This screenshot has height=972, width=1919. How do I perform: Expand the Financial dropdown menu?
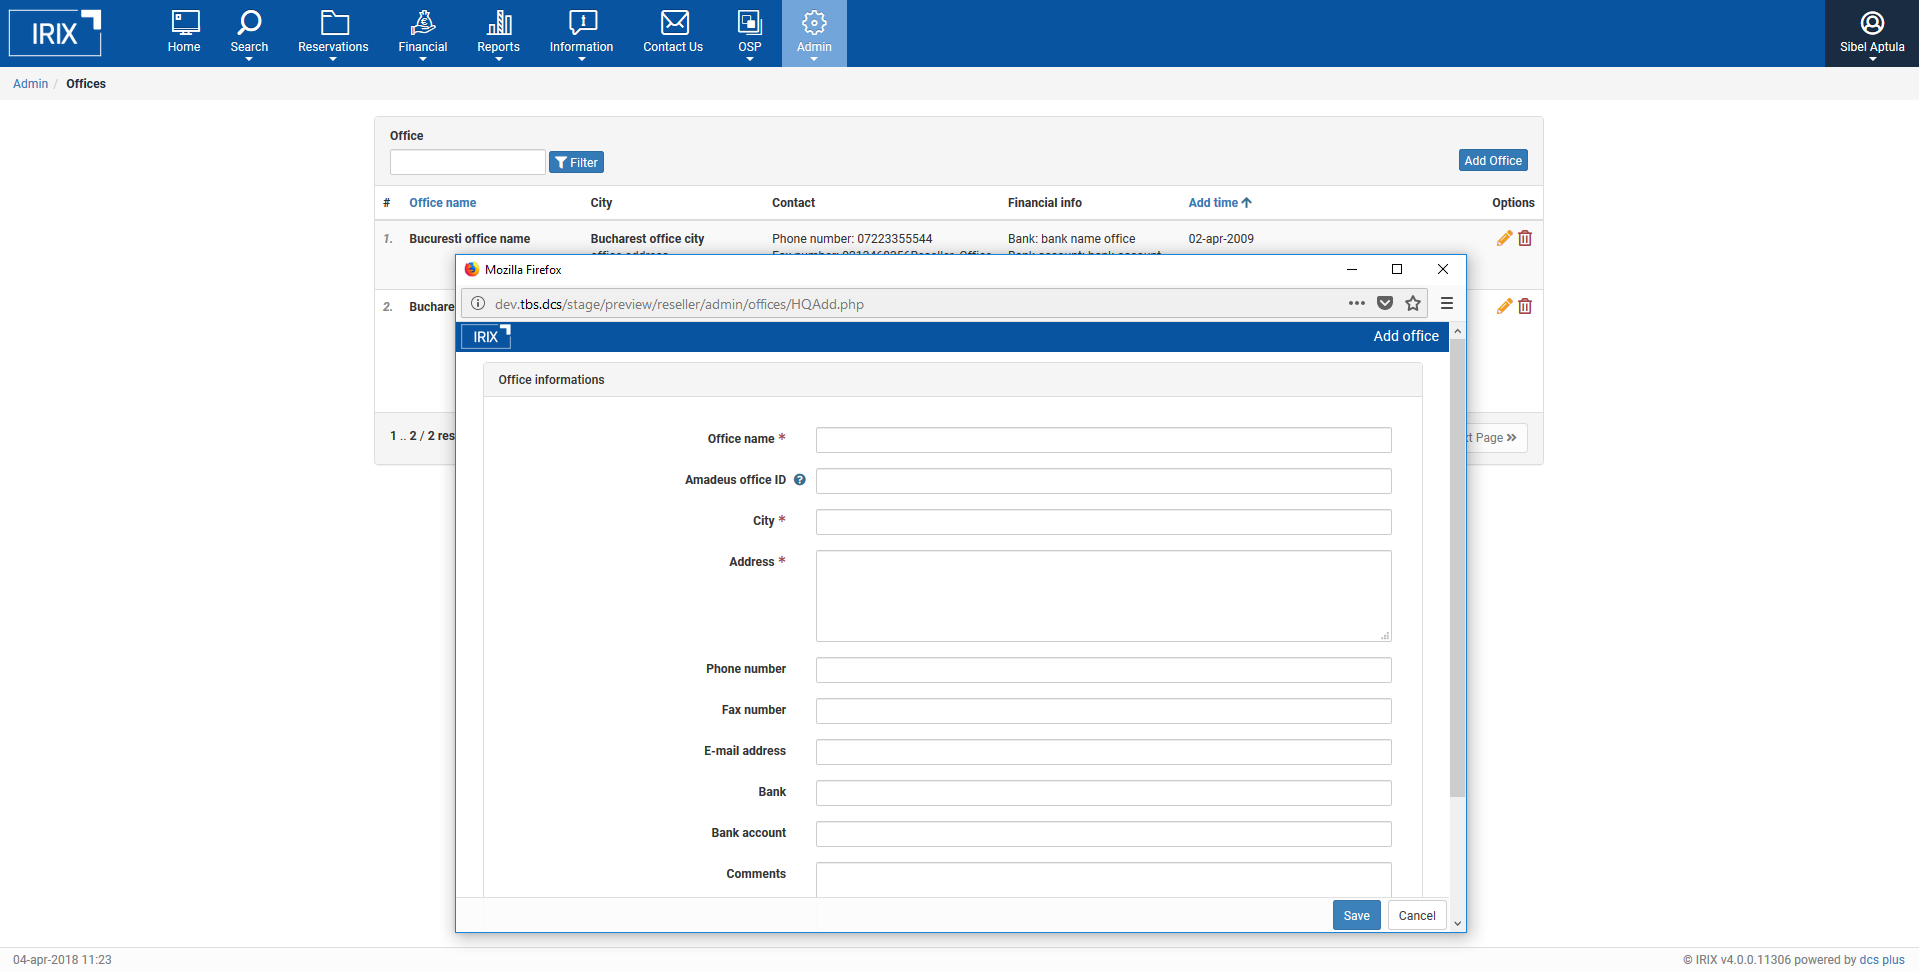[422, 34]
